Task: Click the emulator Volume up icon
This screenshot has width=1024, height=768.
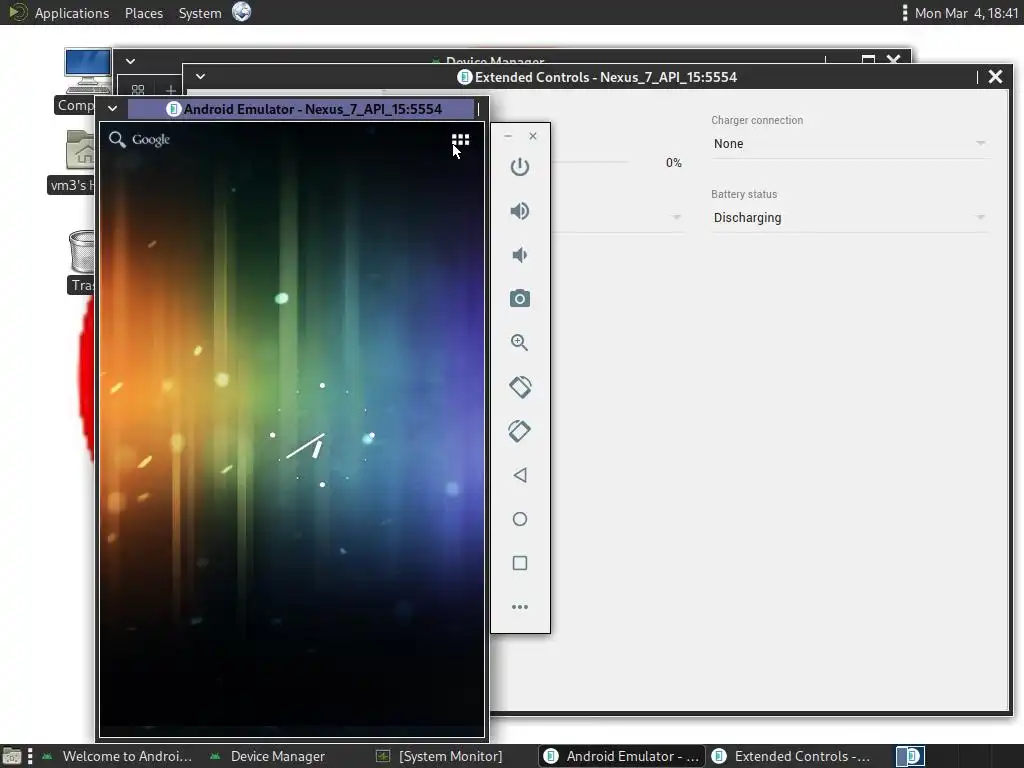Action: click(520, 211)
